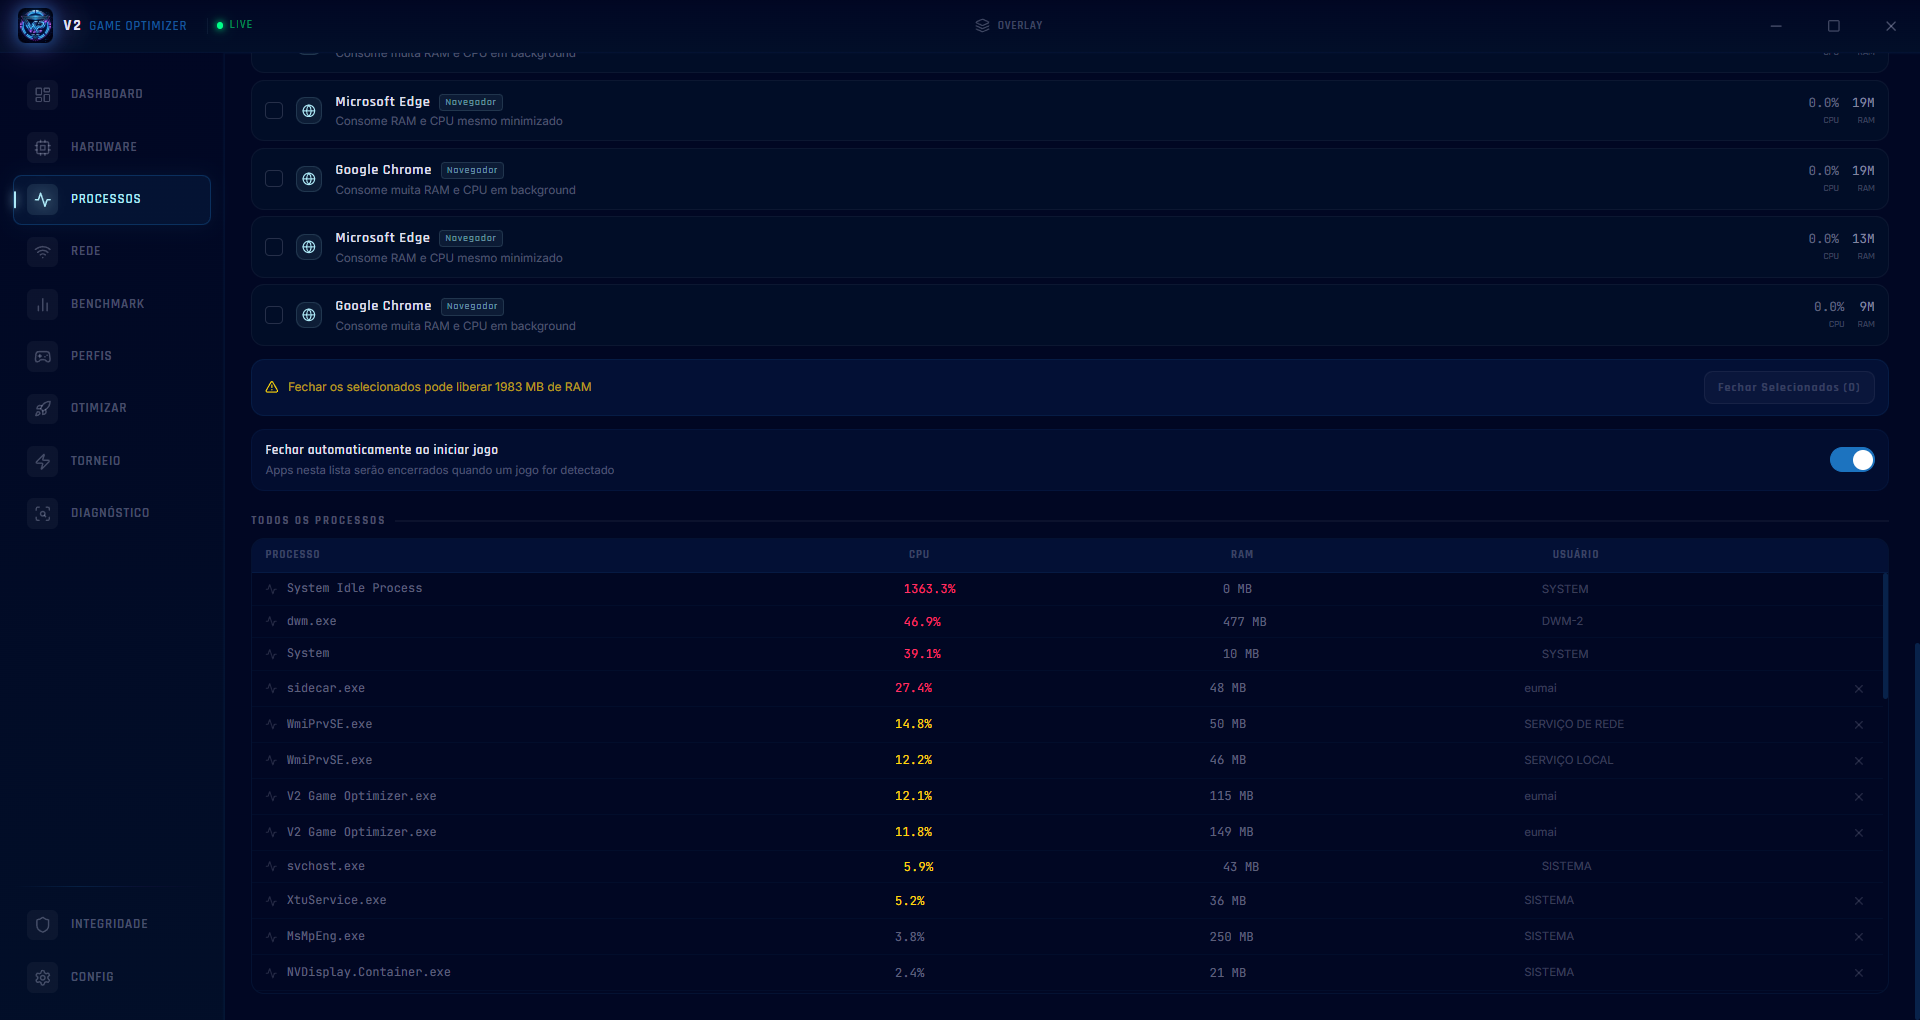
Task: Kill WmiPrvSE.exe under SERVIÇO LOCAL
Action: [x=1859, y=761]
